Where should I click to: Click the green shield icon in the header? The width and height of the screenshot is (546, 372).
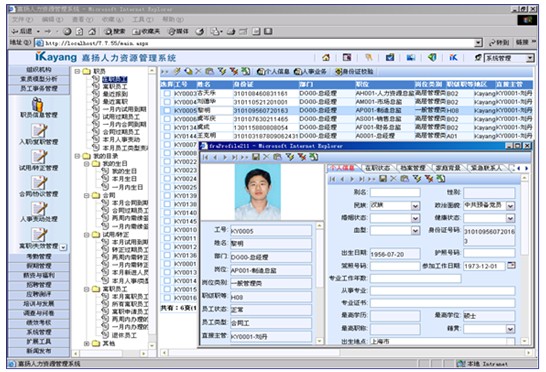click(432, 57)
